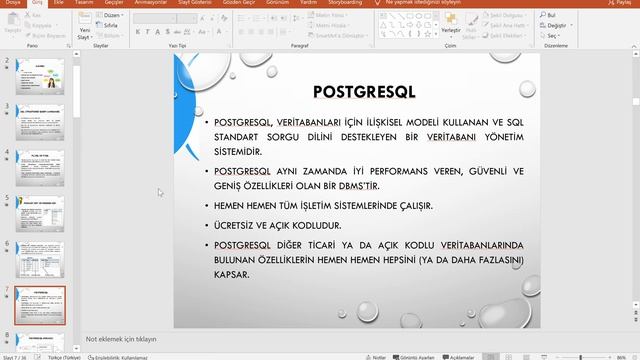Image resolution: width=640 pixels, height=360 pixels.
Task: Open the Düzen layout dropdown
Action: [x=110, y=15]
